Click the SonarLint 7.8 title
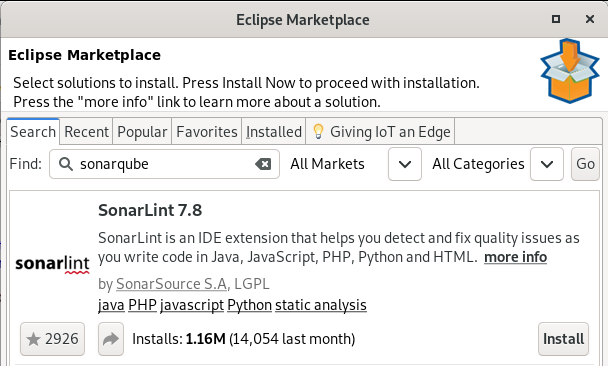Viewport: 608px width, 366px height. pyautogui.click(x=150, y=210)
